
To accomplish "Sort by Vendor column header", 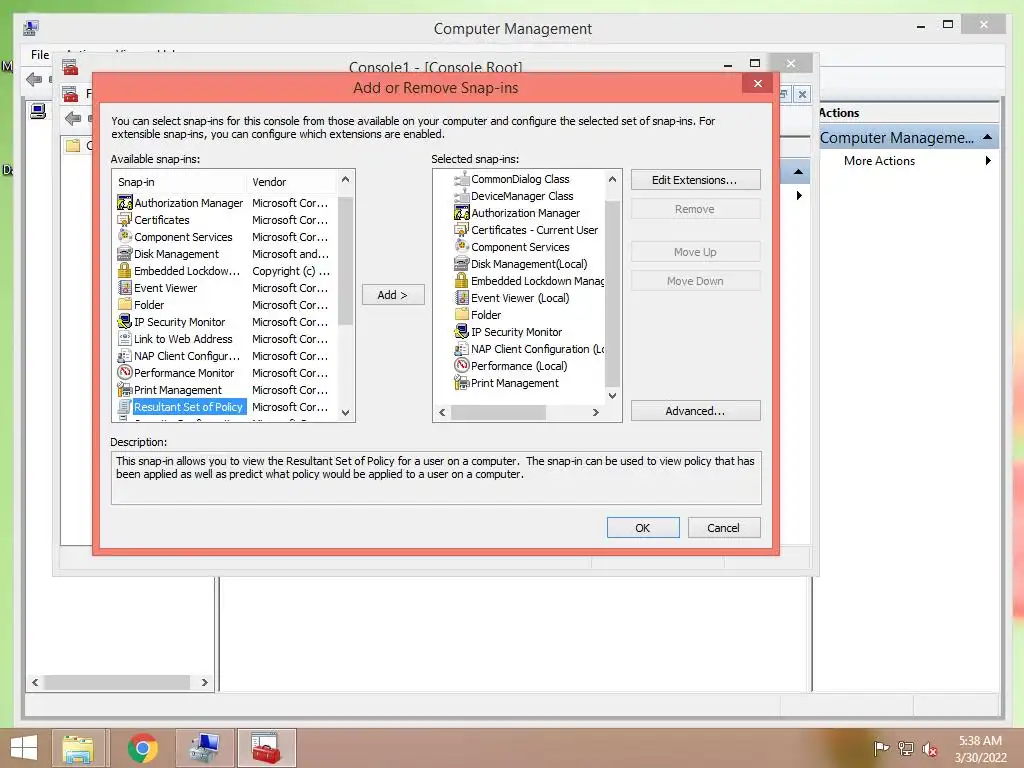I will (x=293, y=182).
